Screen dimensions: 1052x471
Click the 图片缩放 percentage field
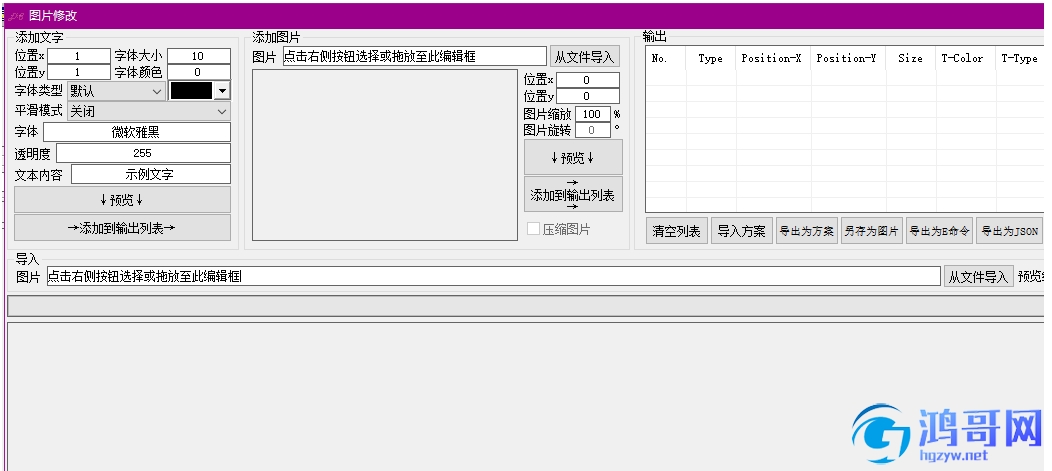(x=593, y=114)
